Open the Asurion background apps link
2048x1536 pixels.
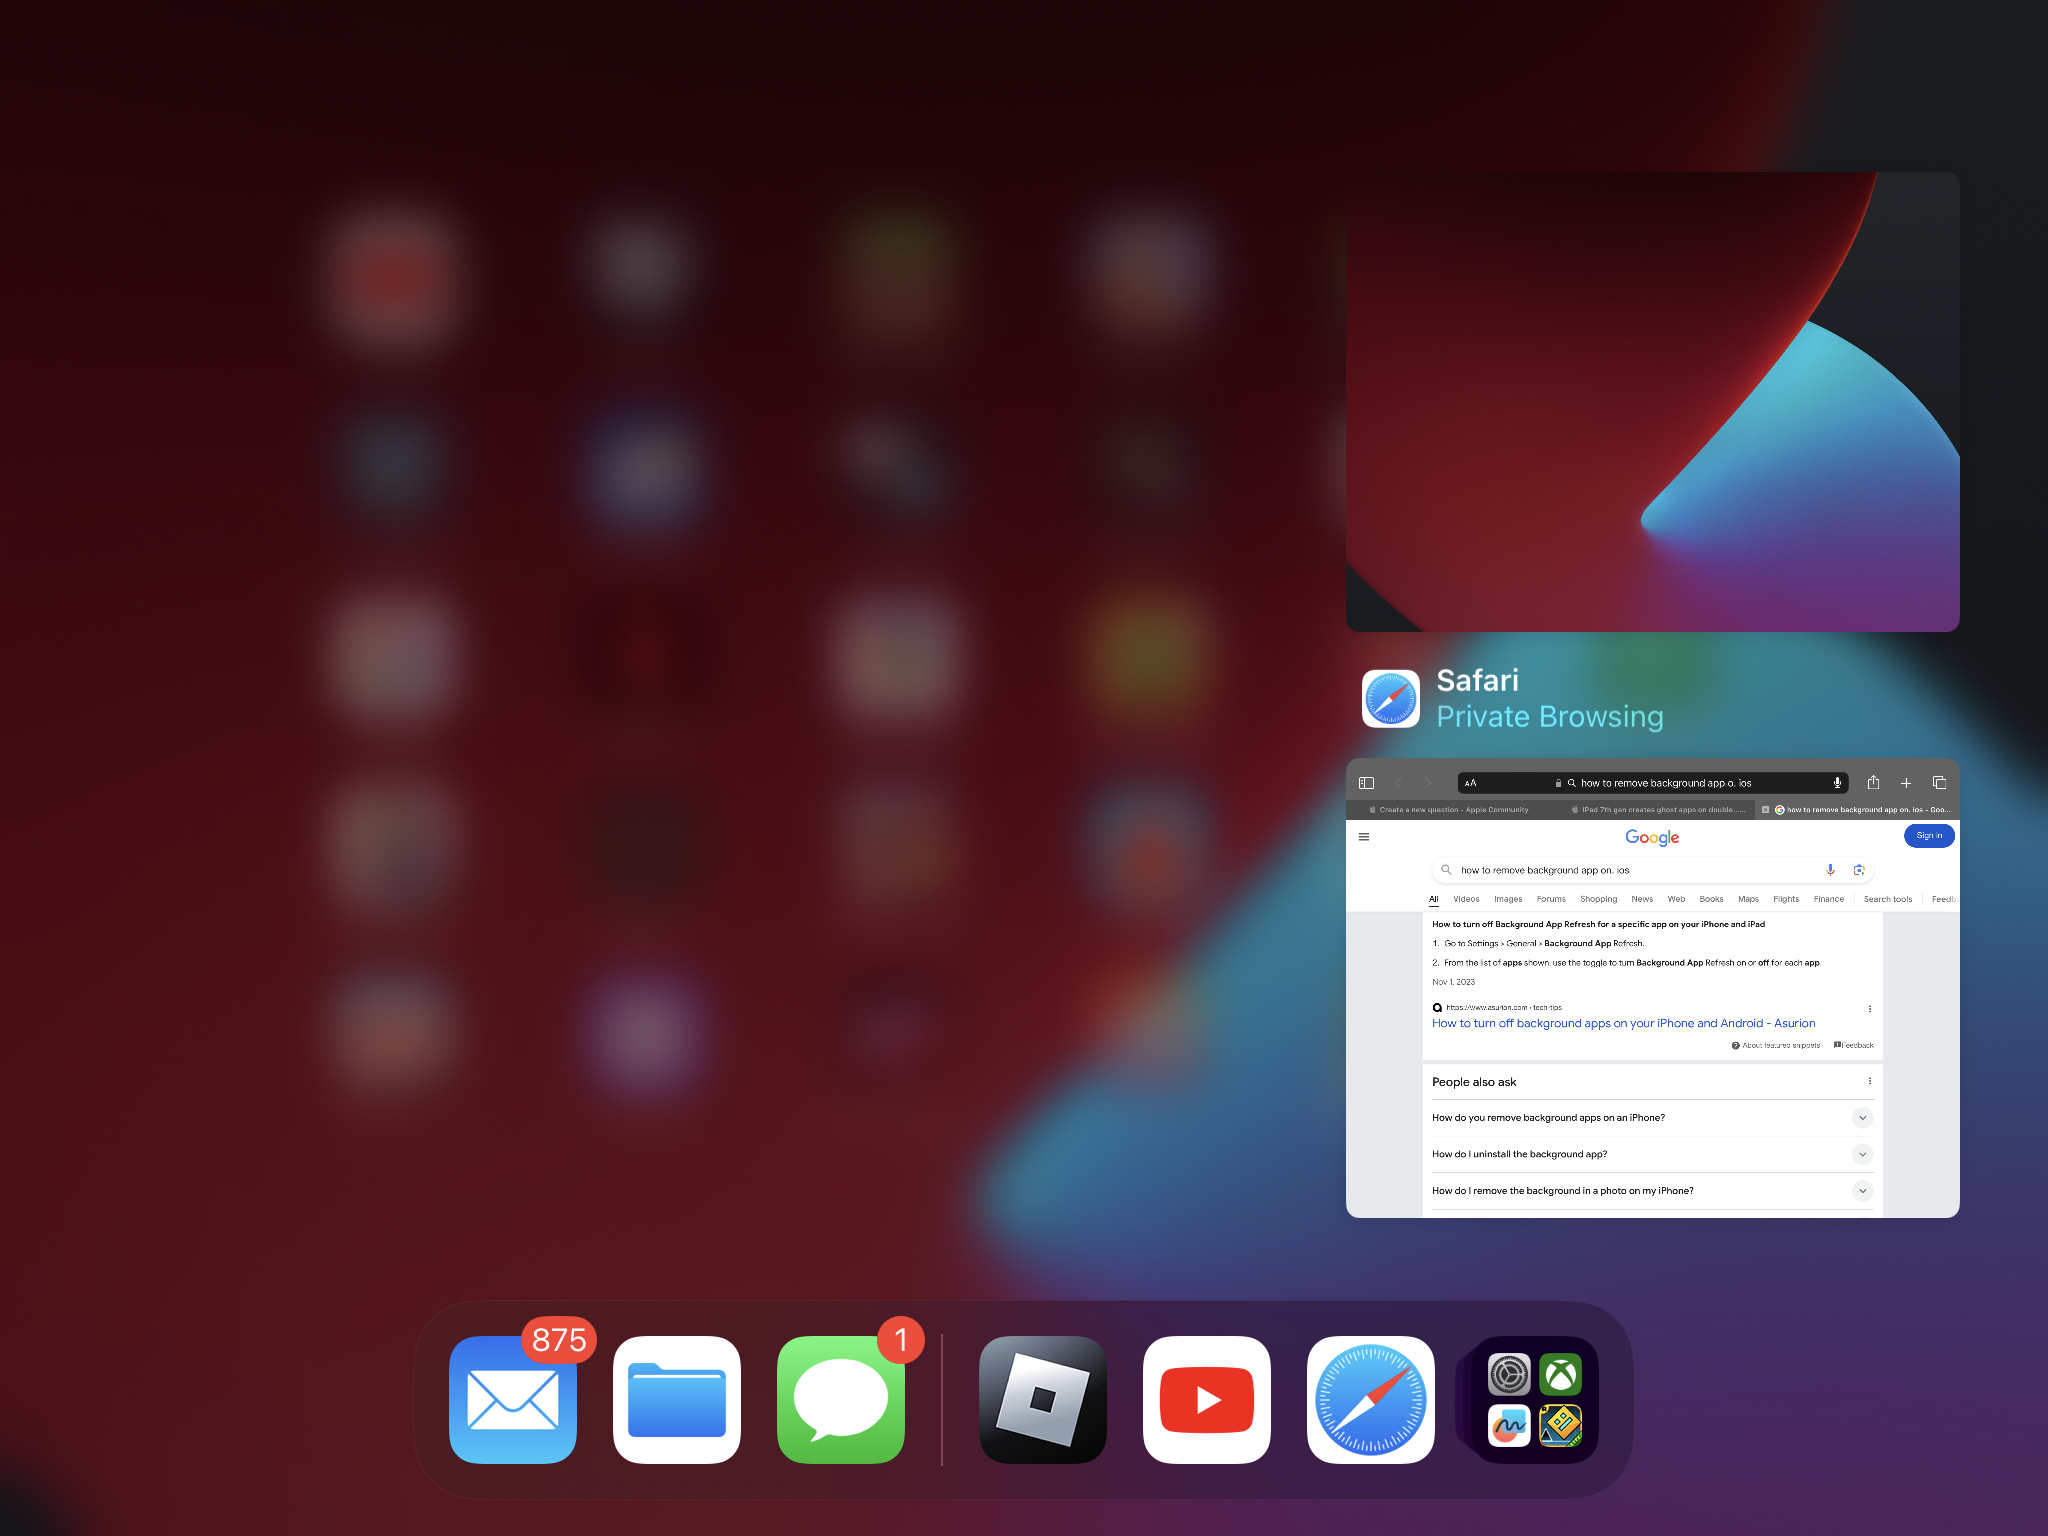(1622, 1023)
